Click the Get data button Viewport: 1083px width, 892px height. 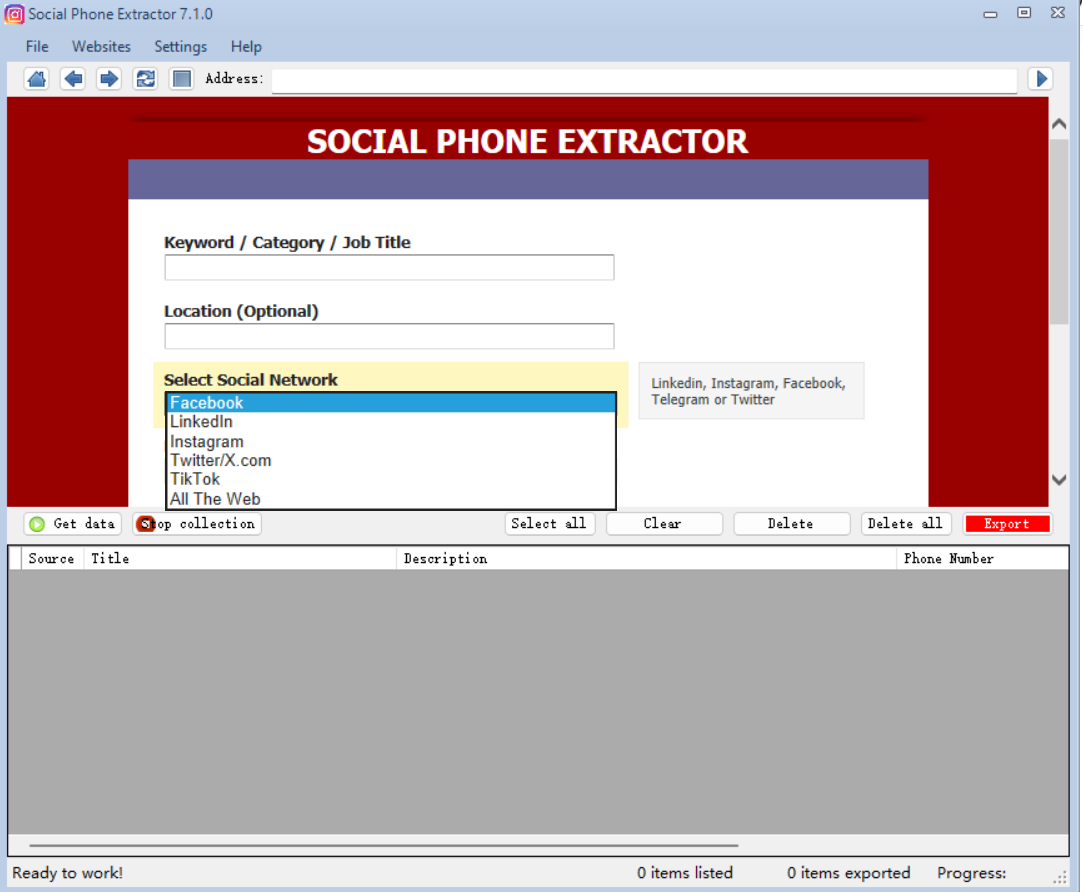point(73,524)
